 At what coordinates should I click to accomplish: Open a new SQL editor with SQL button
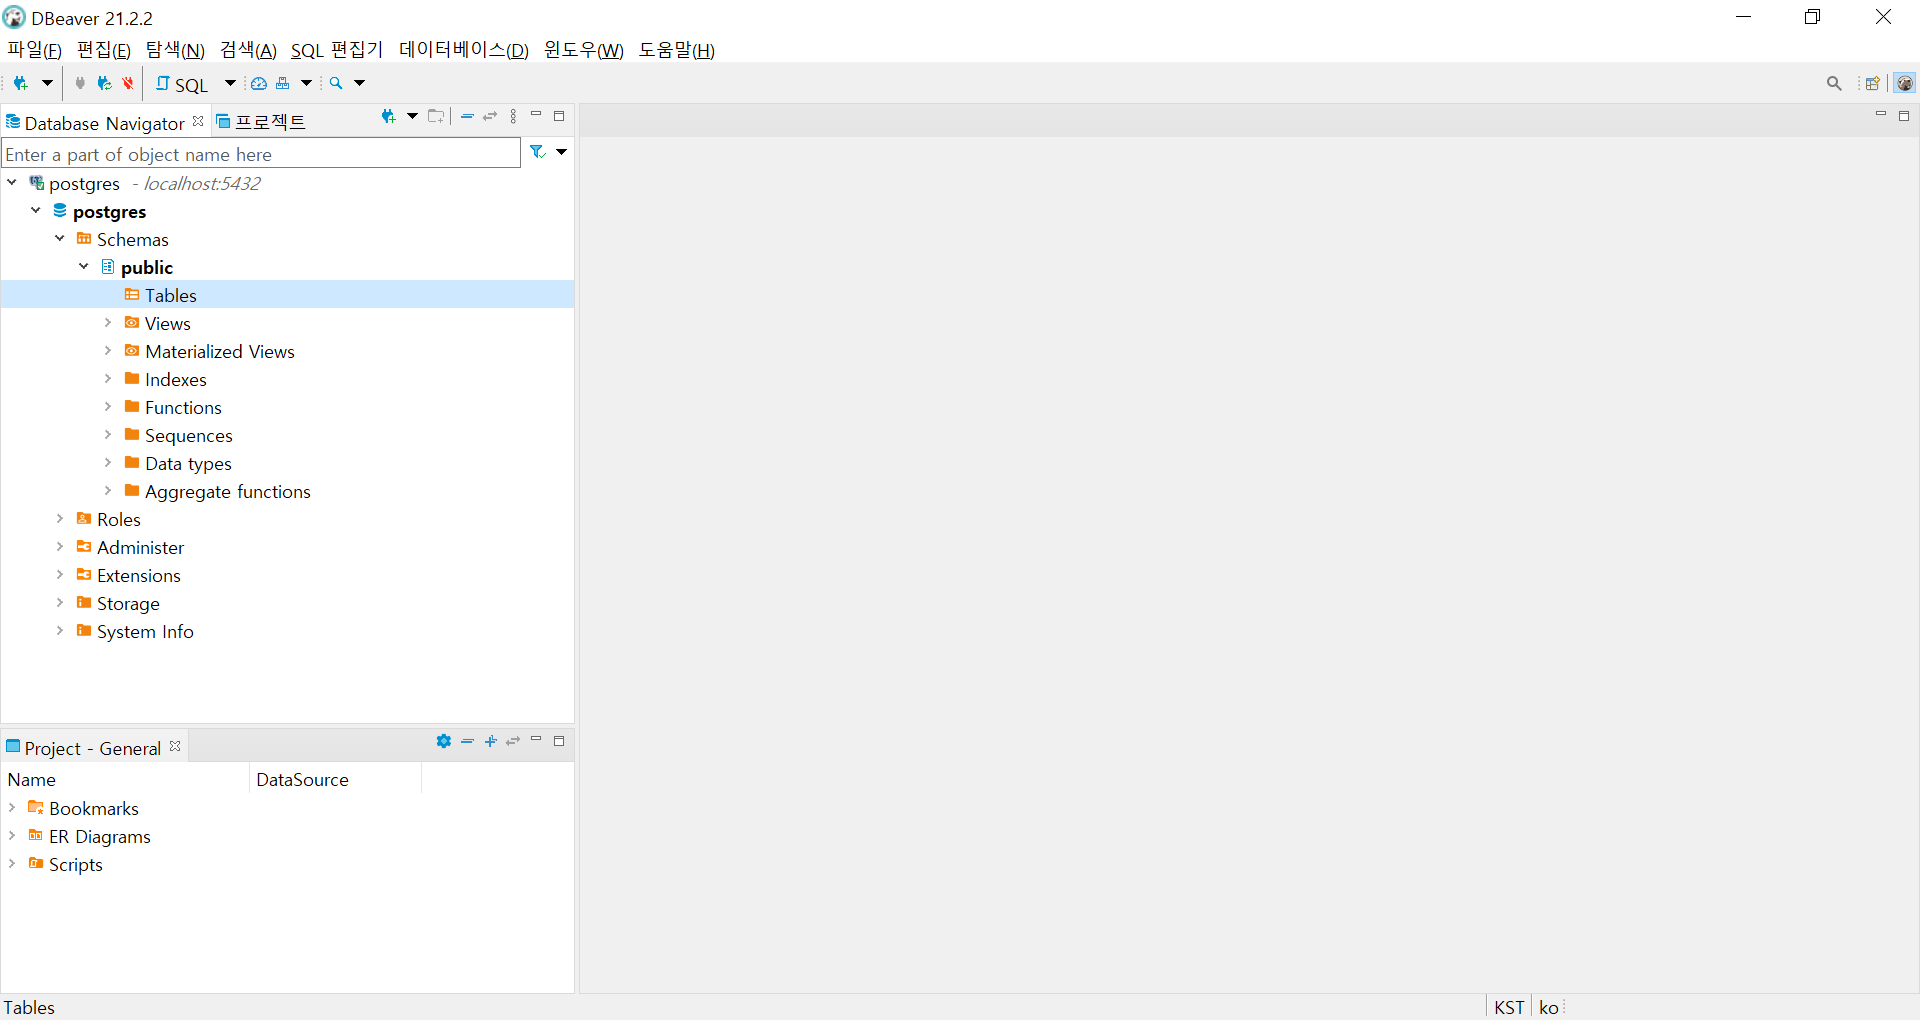coord(182,84)
